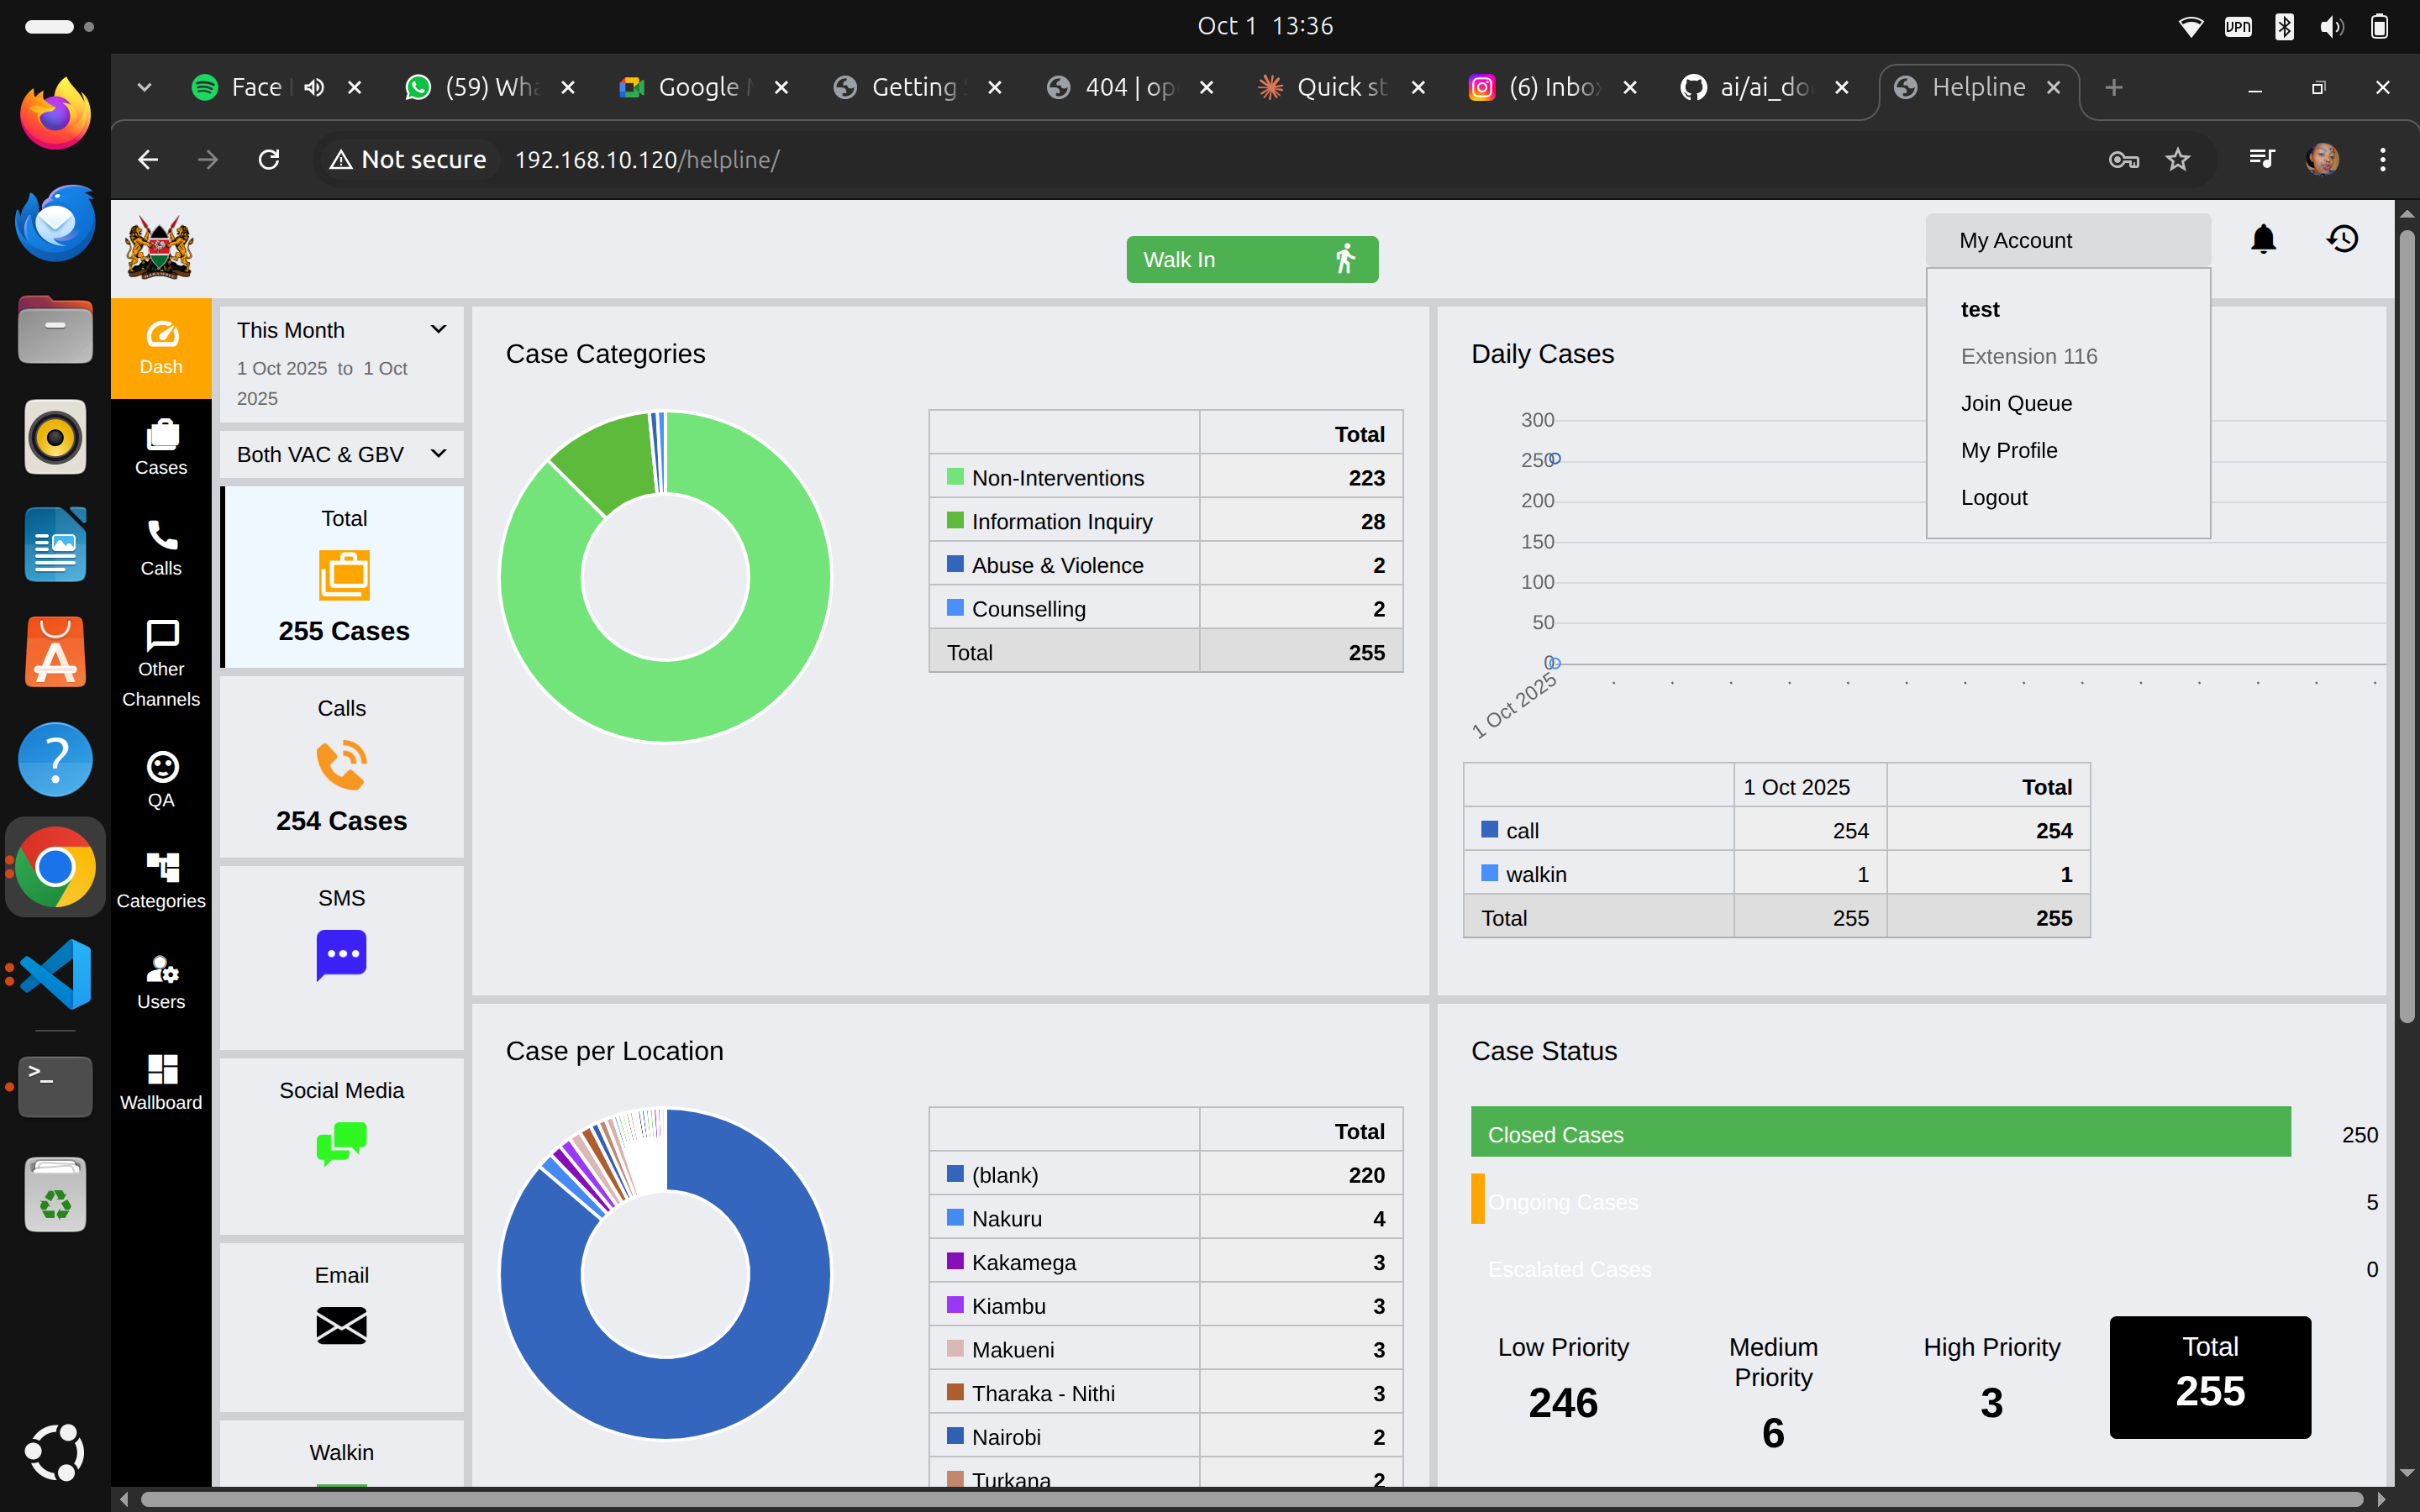Open the My Account button
2420x1512 pixels.
coord(2016,240)
